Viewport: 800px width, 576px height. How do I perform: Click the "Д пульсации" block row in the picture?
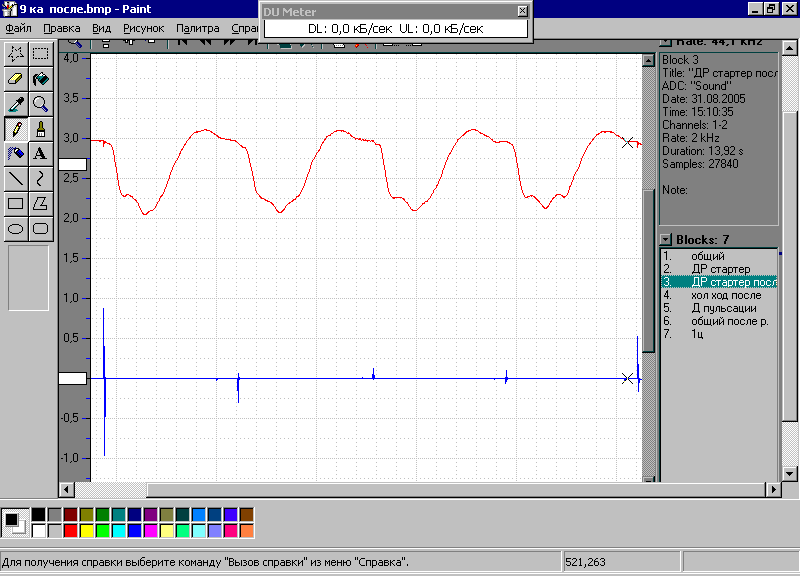pyautogui.click(x=719, y=308)
